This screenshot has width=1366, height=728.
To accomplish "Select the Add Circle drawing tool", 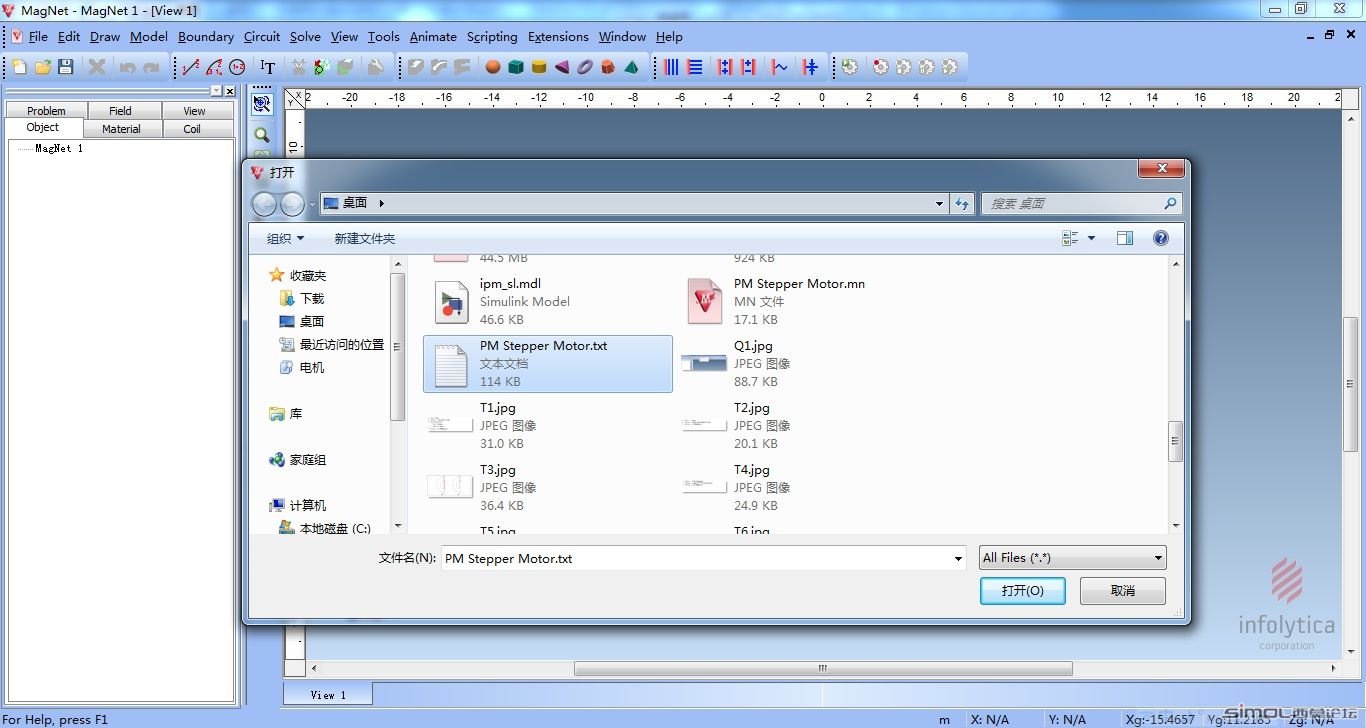I will (x=237, y=67).
